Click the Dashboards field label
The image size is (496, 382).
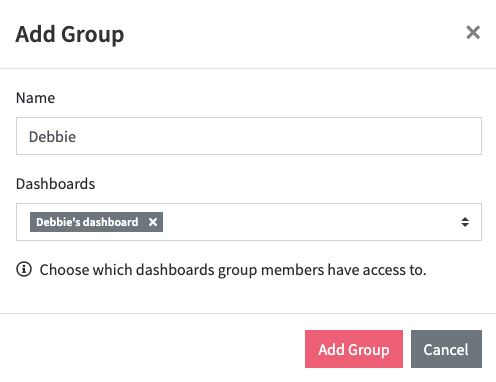(x=56, y=184)
